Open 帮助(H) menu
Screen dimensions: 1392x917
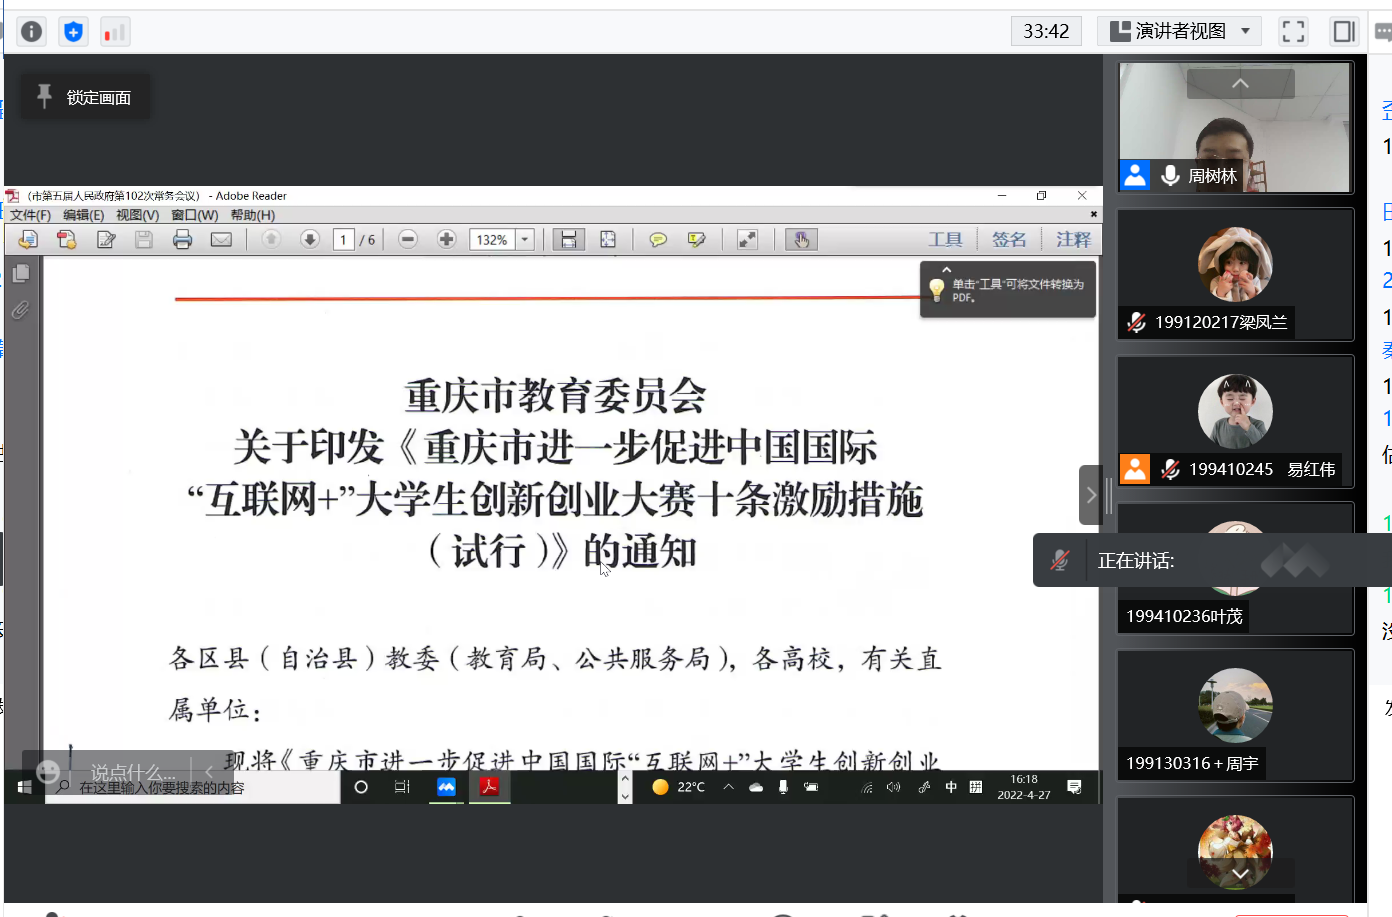point(252,215)
